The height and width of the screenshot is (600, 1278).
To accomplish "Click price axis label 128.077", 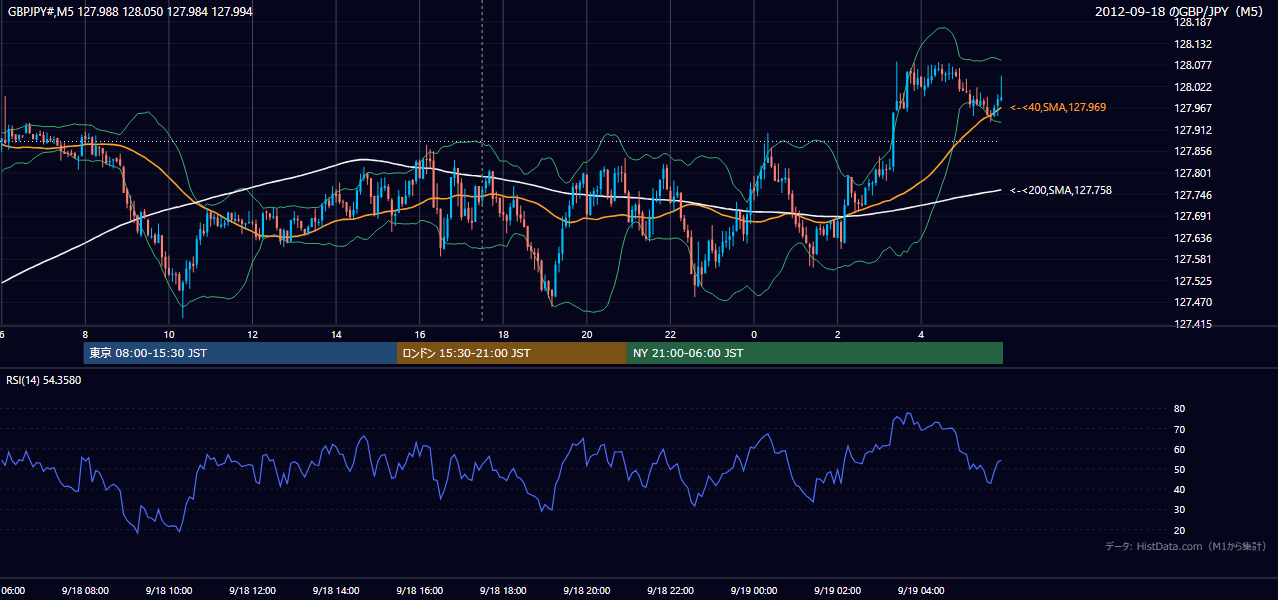I will tap(1192, 65).
